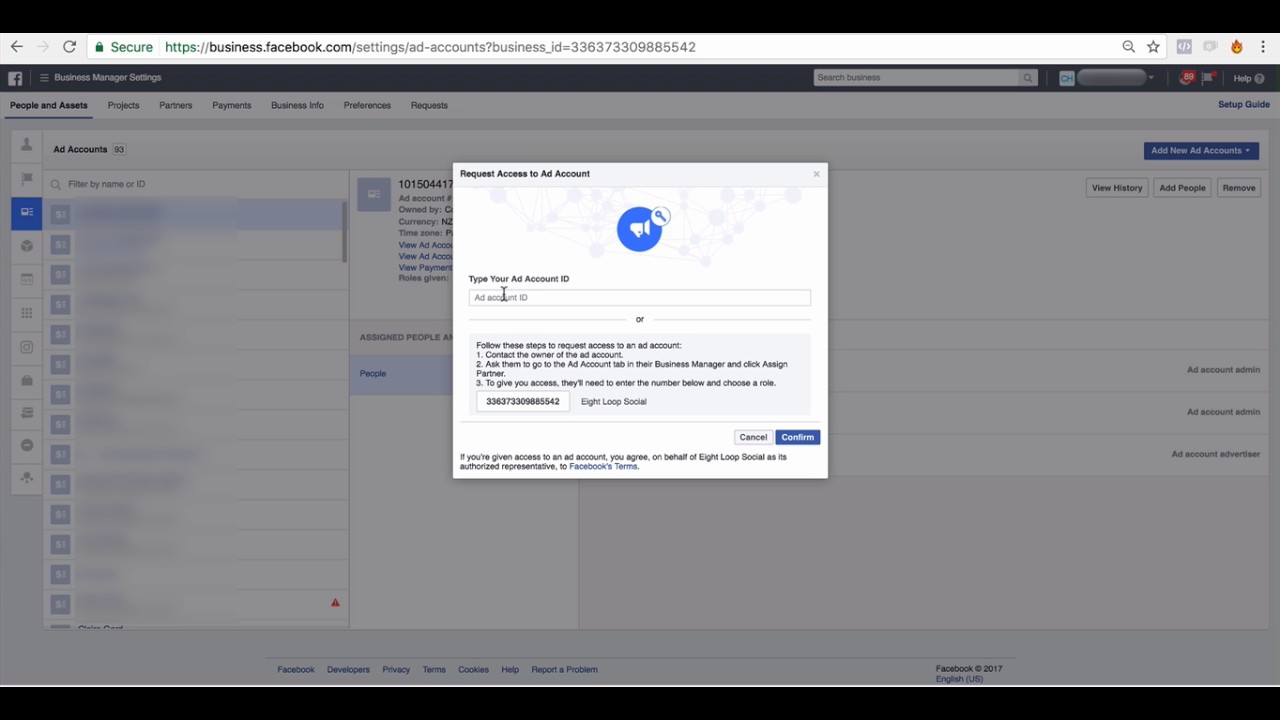This screenshot has width=1280, height=720.
Task: Open the Partners tab
Action: coord(175,105)
